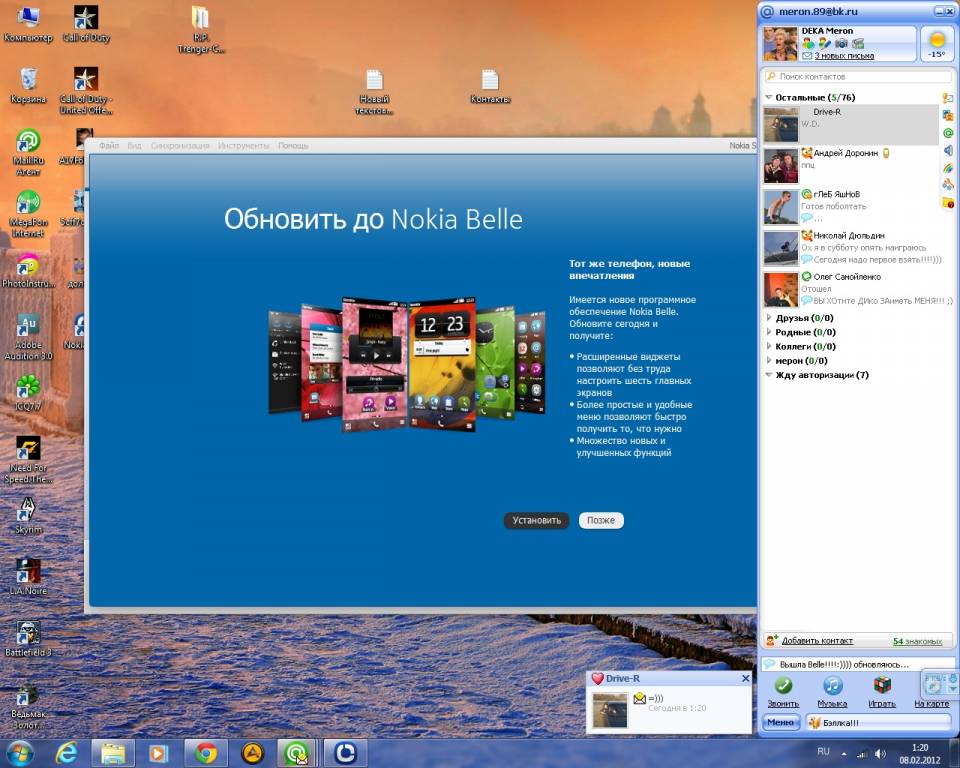Viewport: 960px width, 768px height.
Task: Open the Контакты text file on desktop
Action: (x=490, y=86)
